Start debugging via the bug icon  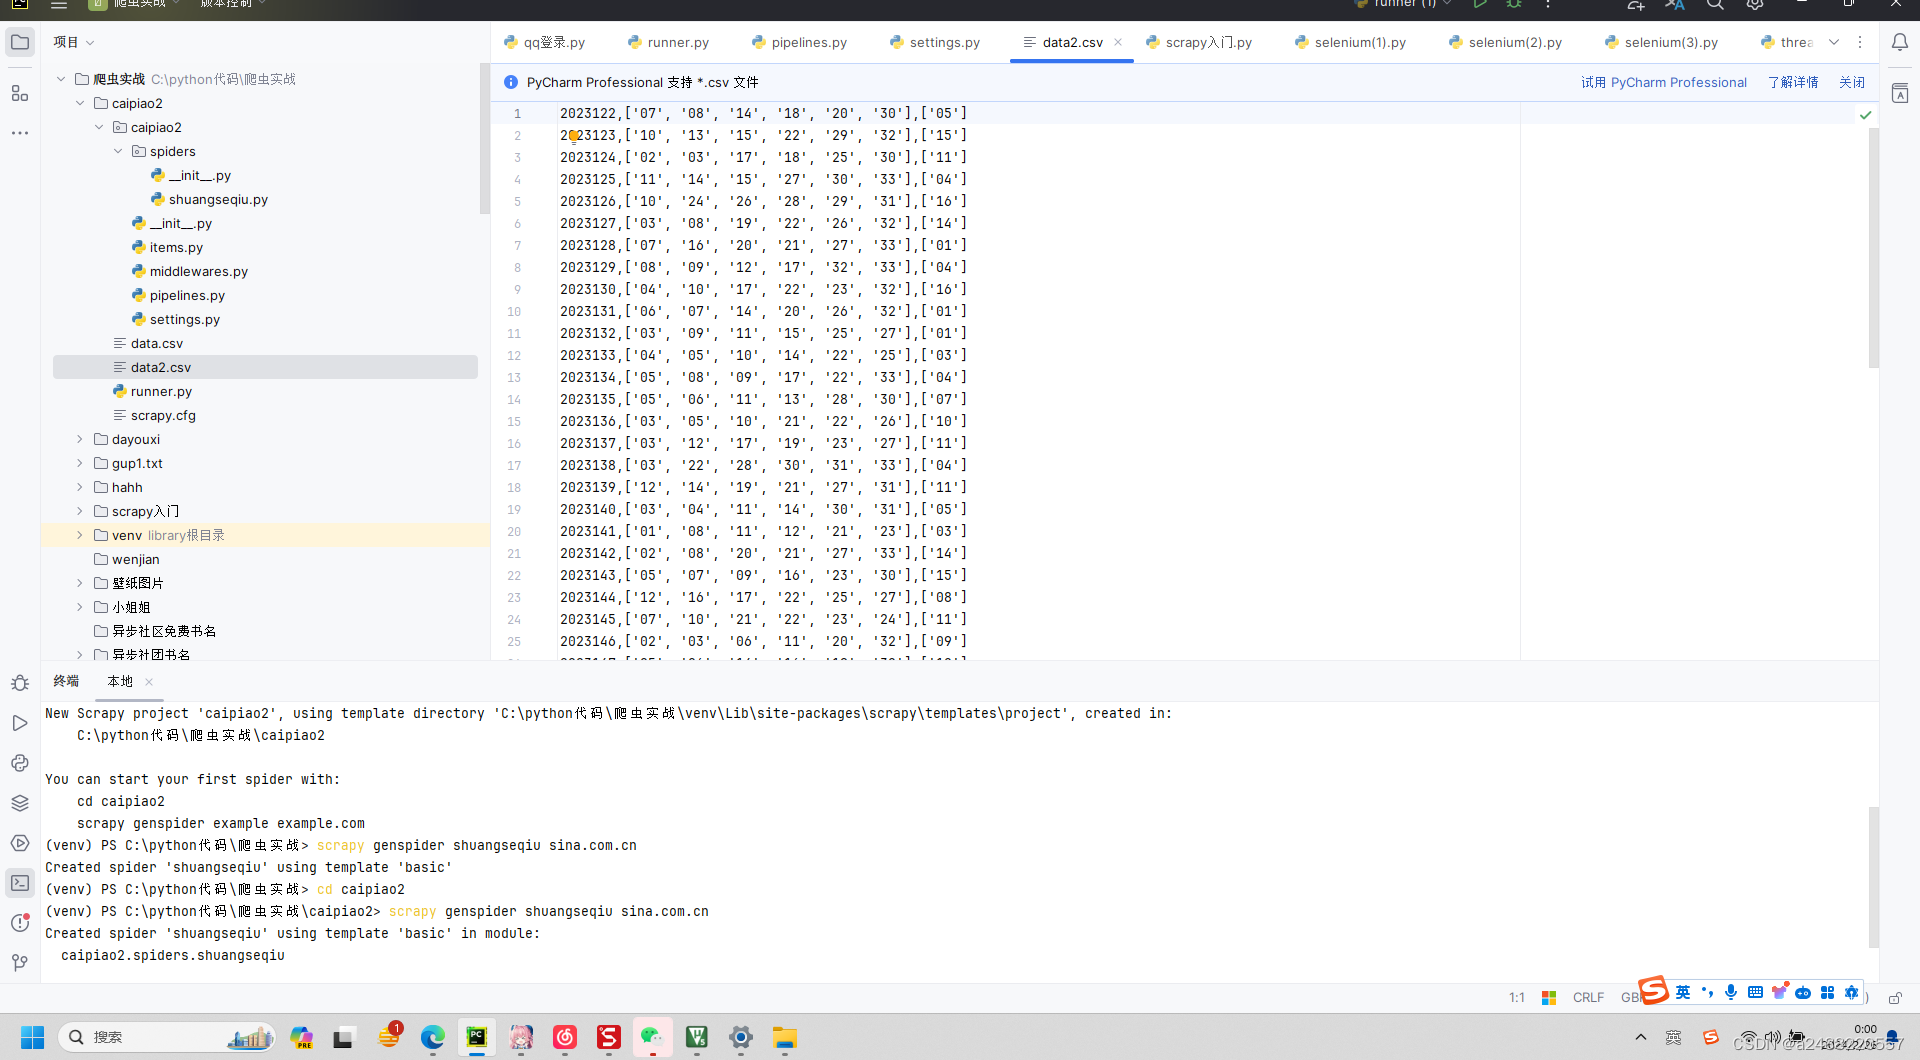click(1514, 4)
